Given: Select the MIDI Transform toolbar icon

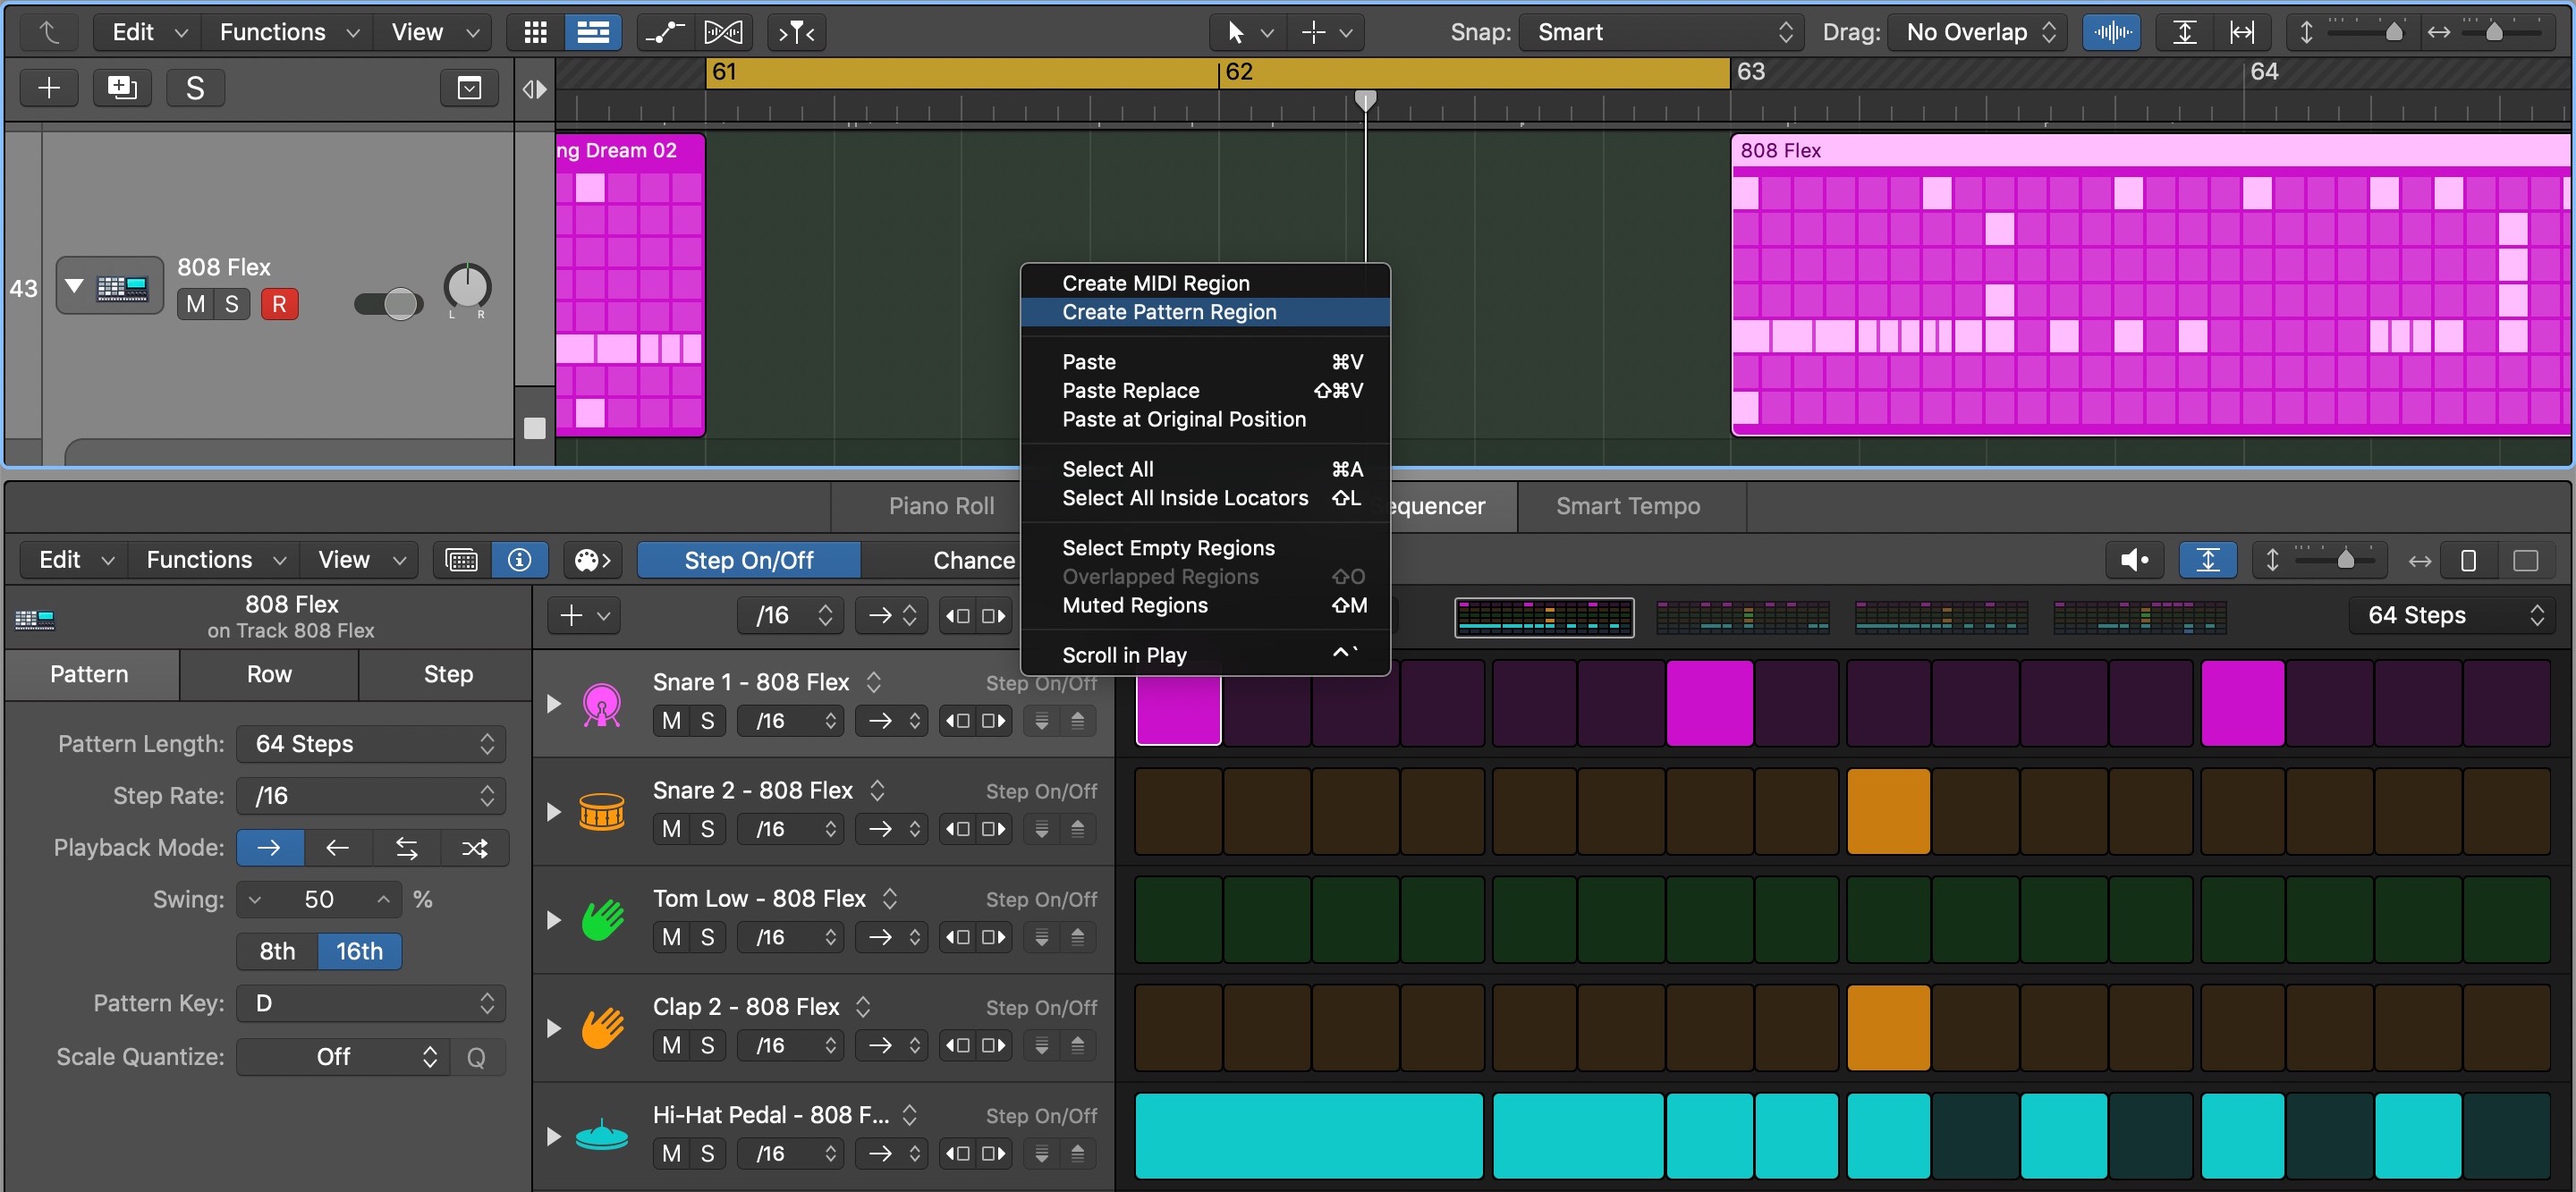Looking at the screenshot, I should coord(723,31).
